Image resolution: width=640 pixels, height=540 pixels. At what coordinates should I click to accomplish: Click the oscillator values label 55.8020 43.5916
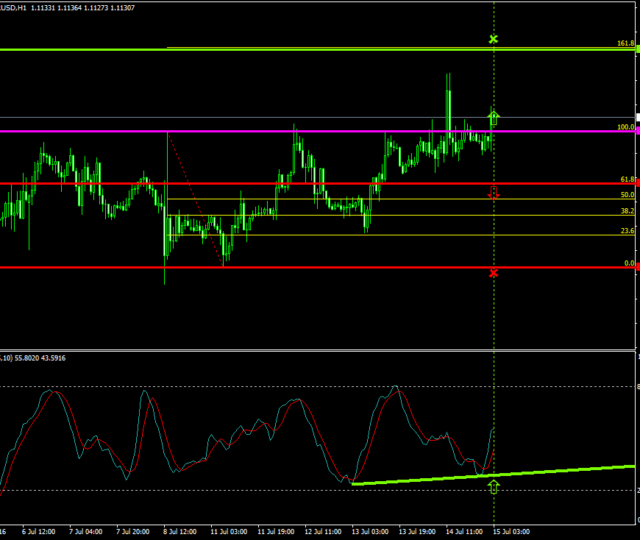point(40,358)
